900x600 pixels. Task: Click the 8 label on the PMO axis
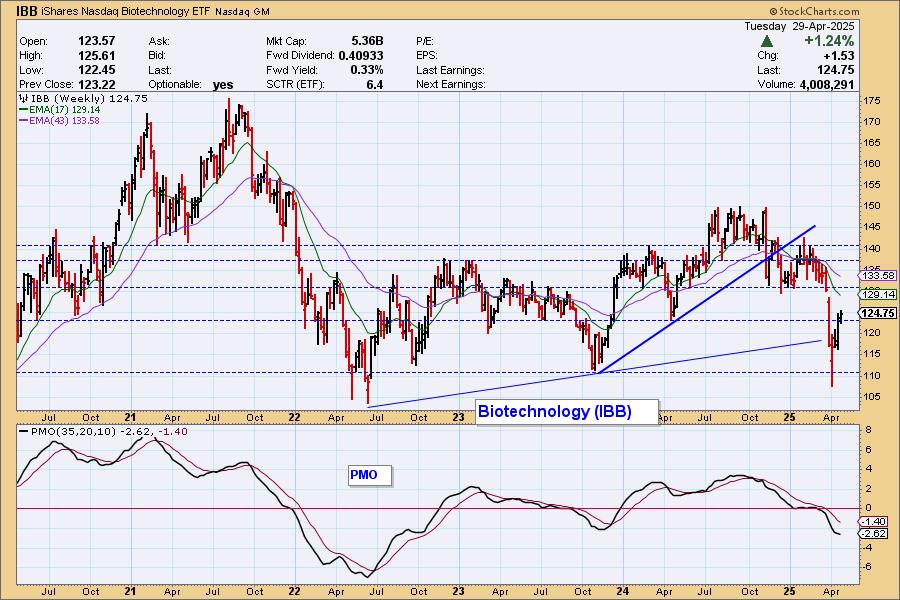pyautogui.click(x=868, y=430)
